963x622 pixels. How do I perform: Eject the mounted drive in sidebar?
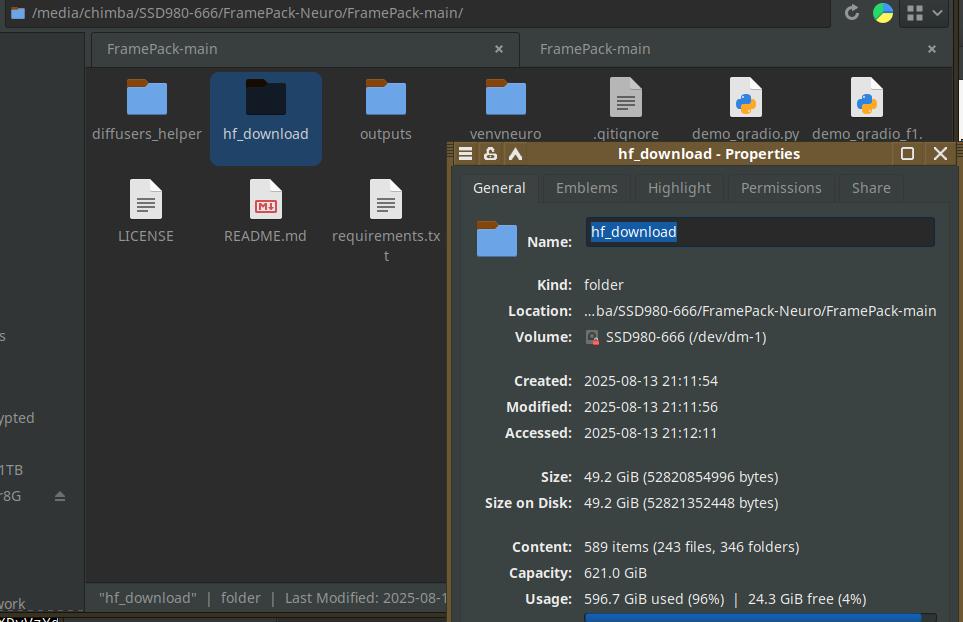[60, 496]
